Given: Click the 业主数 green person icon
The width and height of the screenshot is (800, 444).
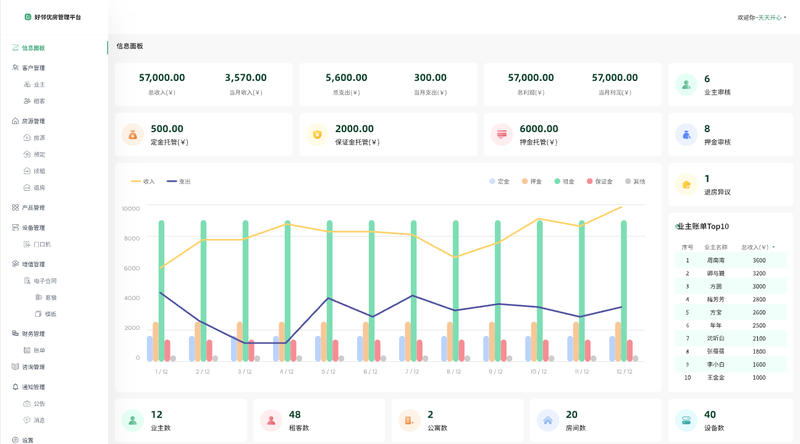Looking at the screenshot, I should pos(133,421).
